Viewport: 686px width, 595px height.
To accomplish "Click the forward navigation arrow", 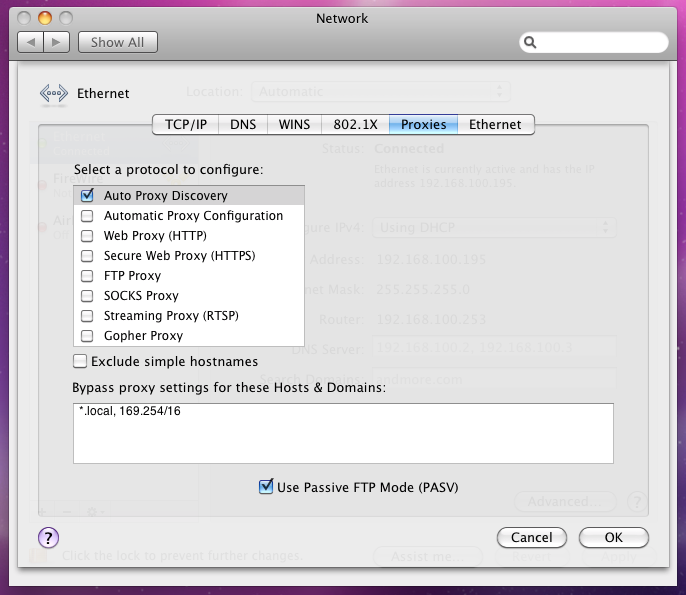I will (58, 42).
